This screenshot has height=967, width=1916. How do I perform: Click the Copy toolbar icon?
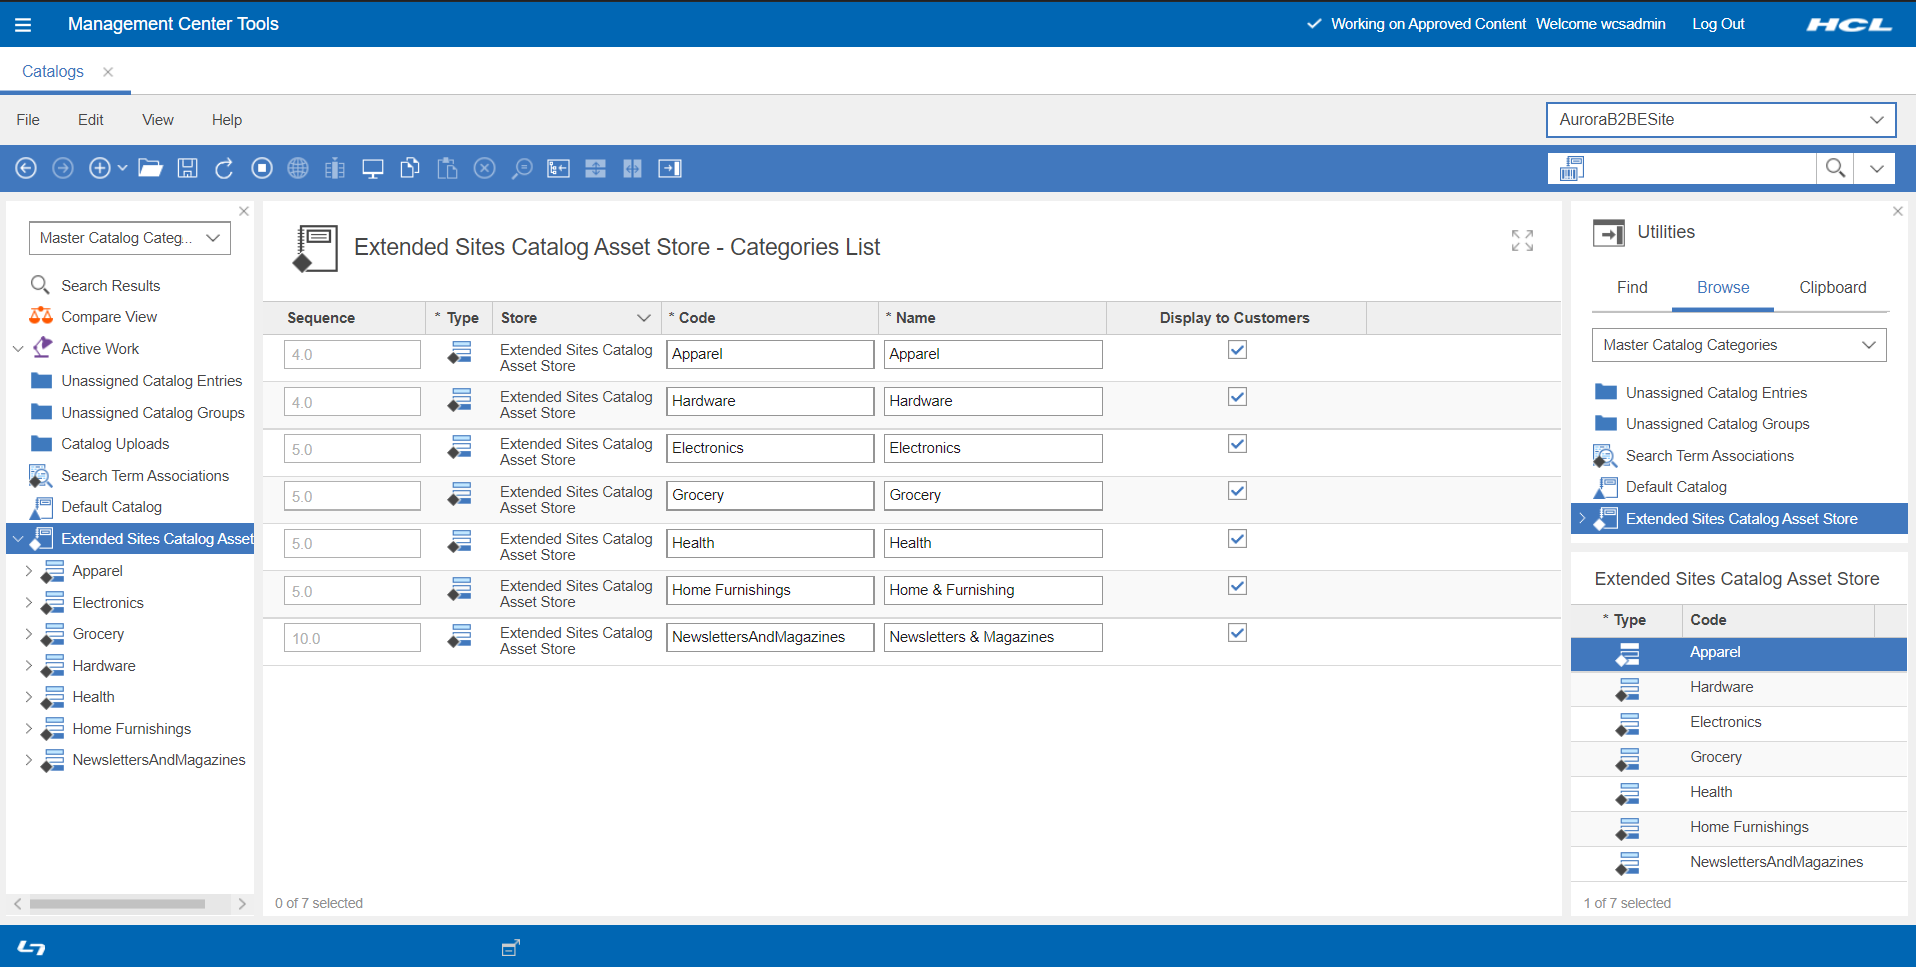[x=410, y=168]
